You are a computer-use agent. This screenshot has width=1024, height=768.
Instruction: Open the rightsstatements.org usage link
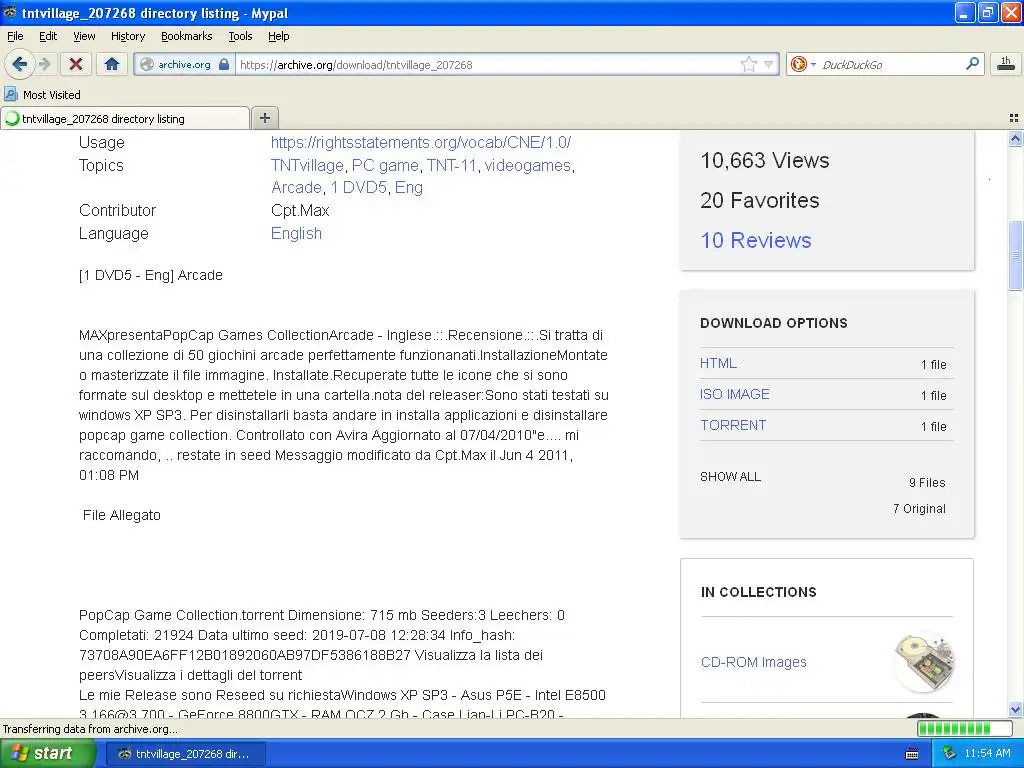click(421, 142)
